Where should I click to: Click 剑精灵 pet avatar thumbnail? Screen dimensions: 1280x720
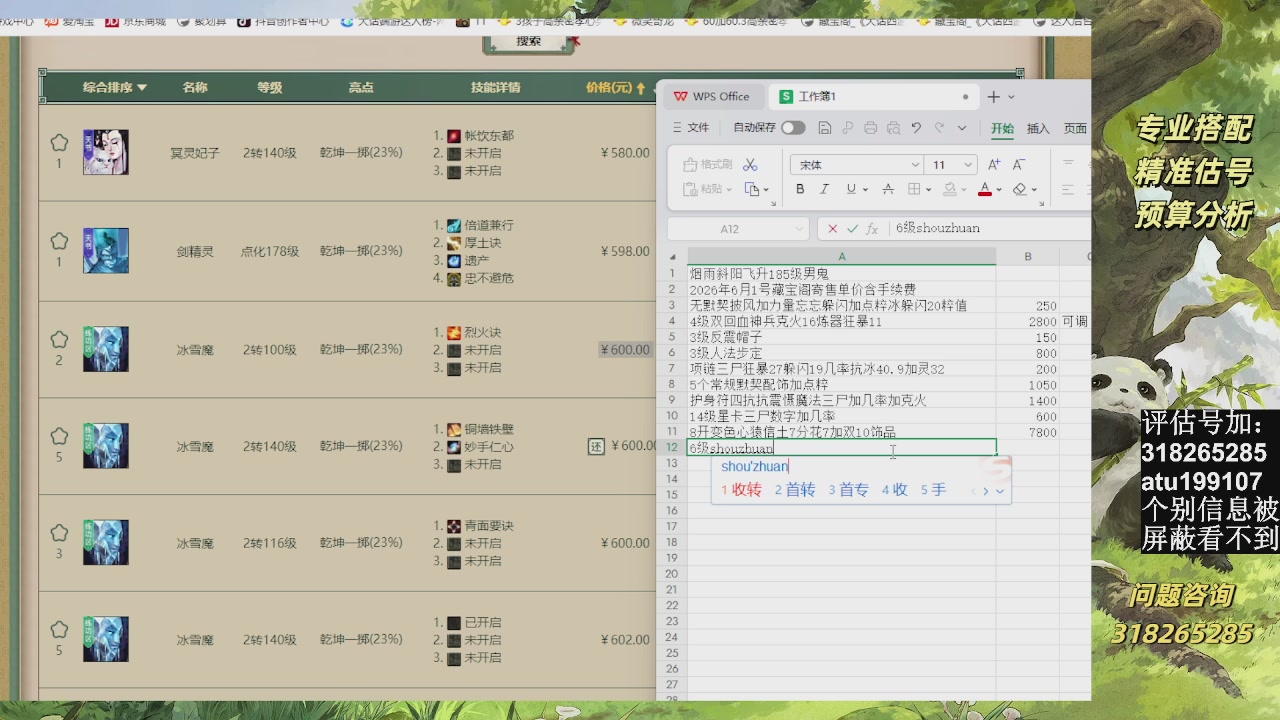[x=105, y=250]
